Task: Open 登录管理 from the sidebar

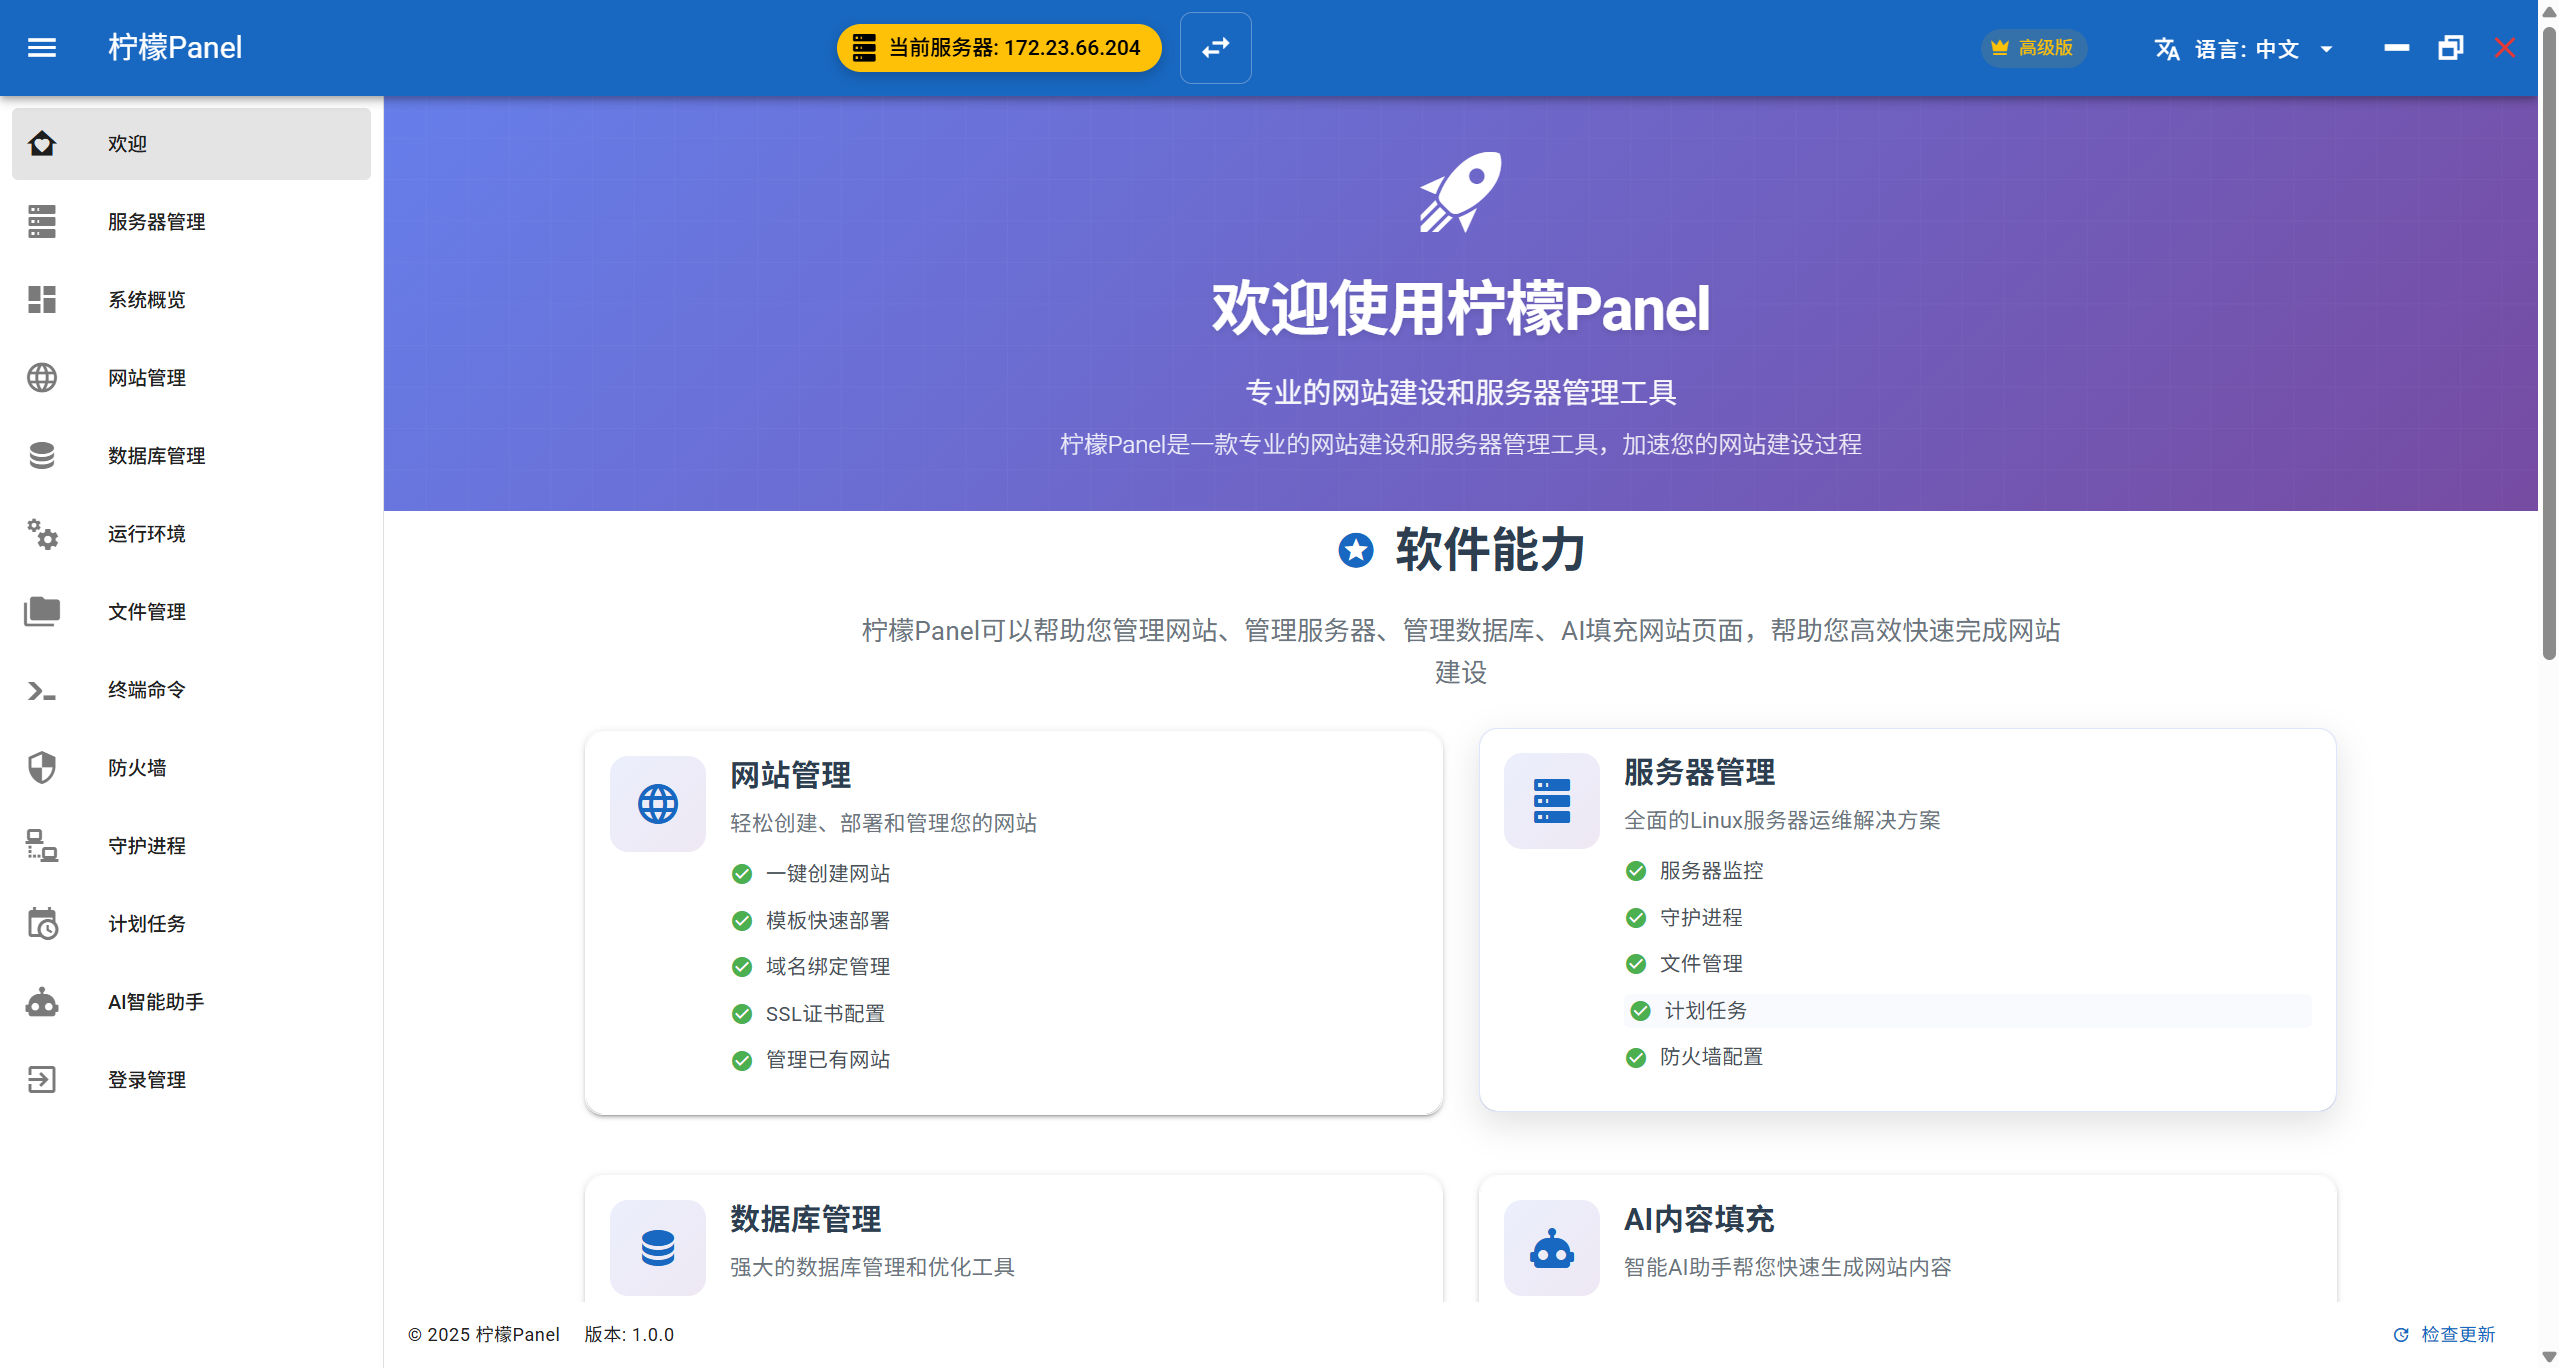Action: 146,1079
